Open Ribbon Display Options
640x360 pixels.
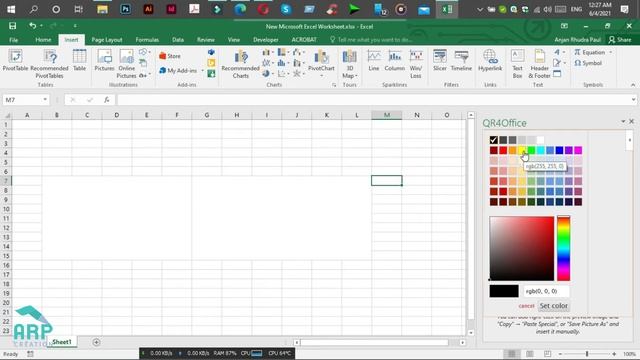(564, 26)
